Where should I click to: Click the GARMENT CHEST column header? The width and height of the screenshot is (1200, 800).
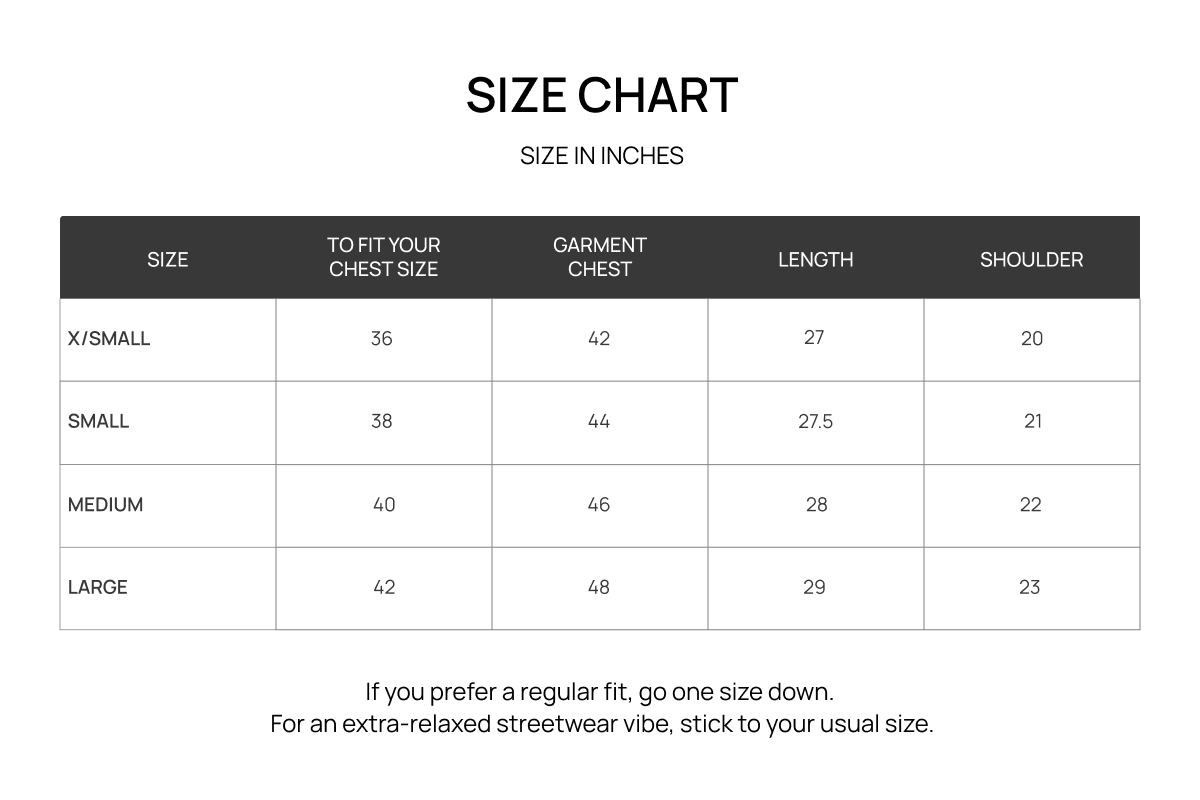(x=599, y=257)
